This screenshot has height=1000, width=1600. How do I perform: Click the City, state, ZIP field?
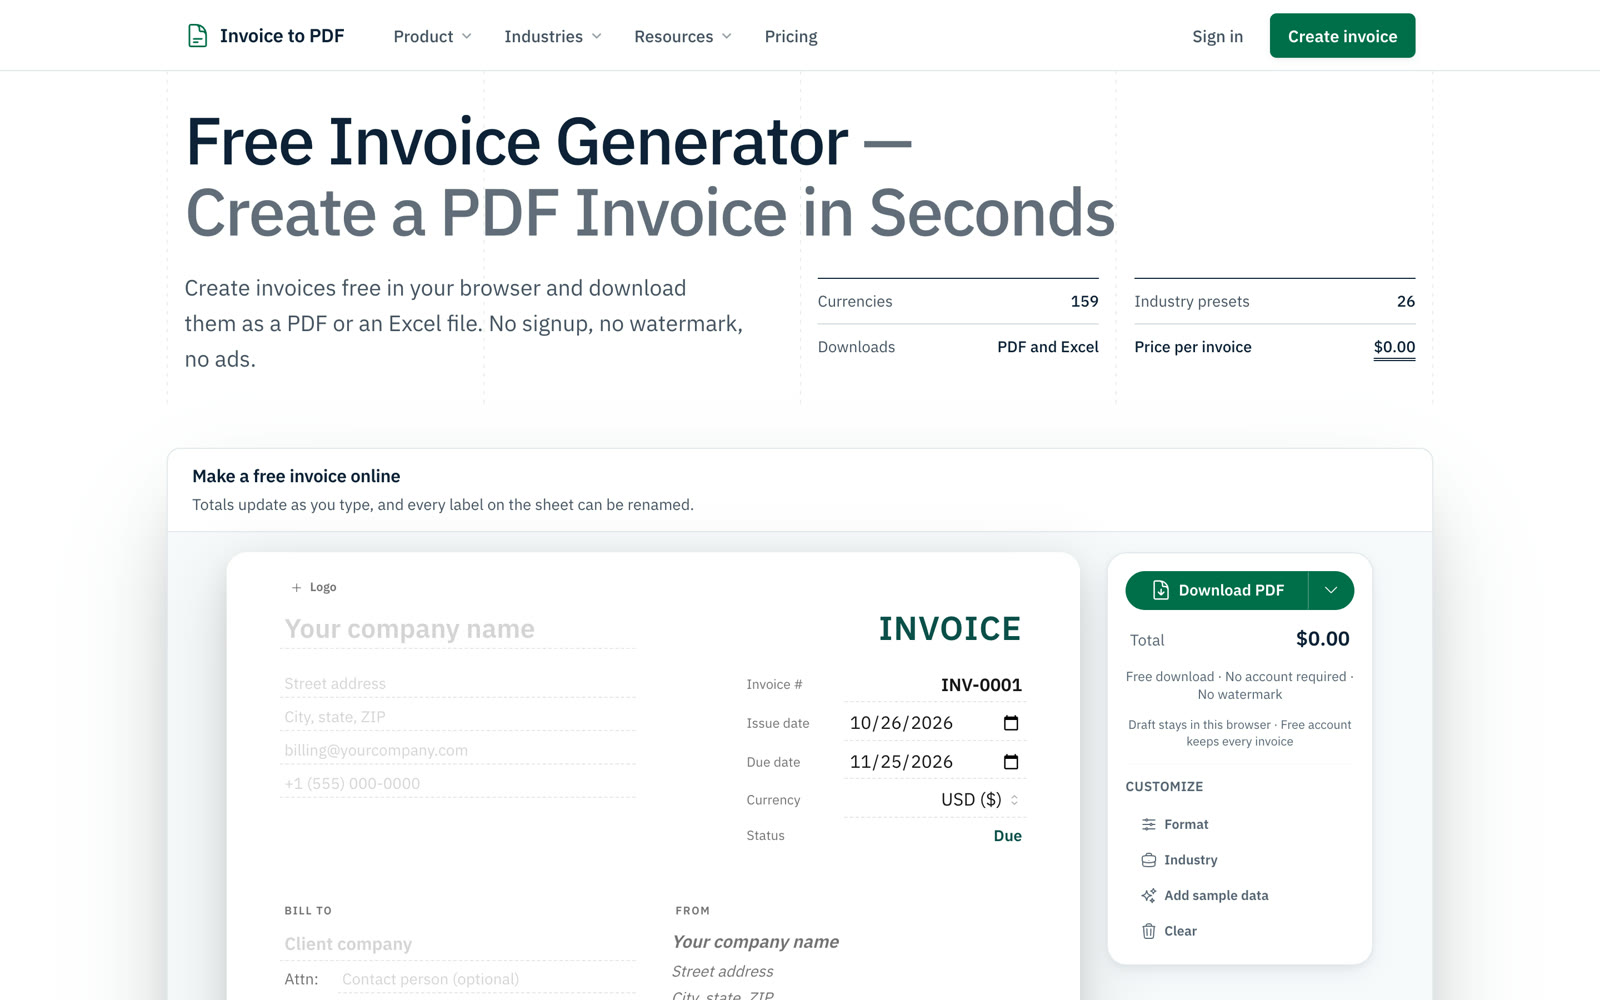(x=458, y=717)
